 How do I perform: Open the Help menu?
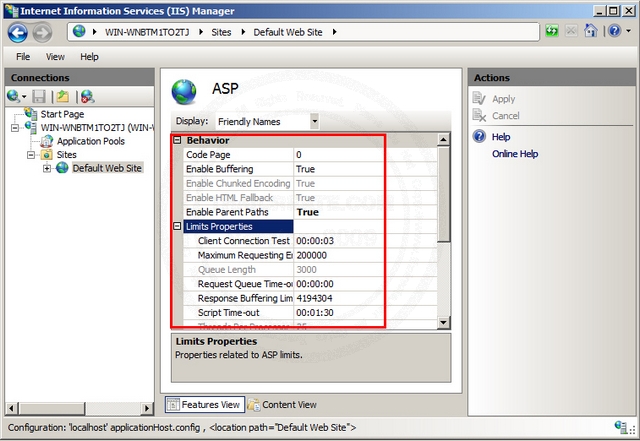pyautogui.click(x=89, y=57)
